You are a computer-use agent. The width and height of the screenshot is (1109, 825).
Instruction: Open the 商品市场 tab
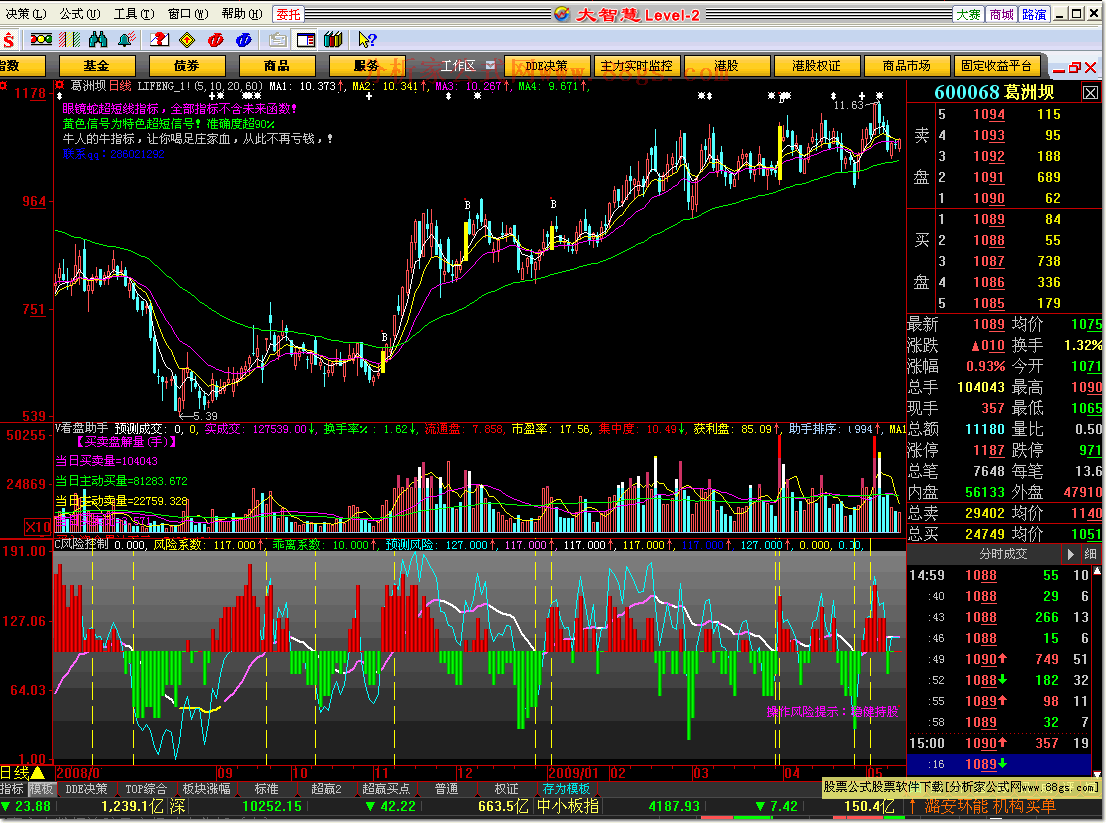coord(906,66)
